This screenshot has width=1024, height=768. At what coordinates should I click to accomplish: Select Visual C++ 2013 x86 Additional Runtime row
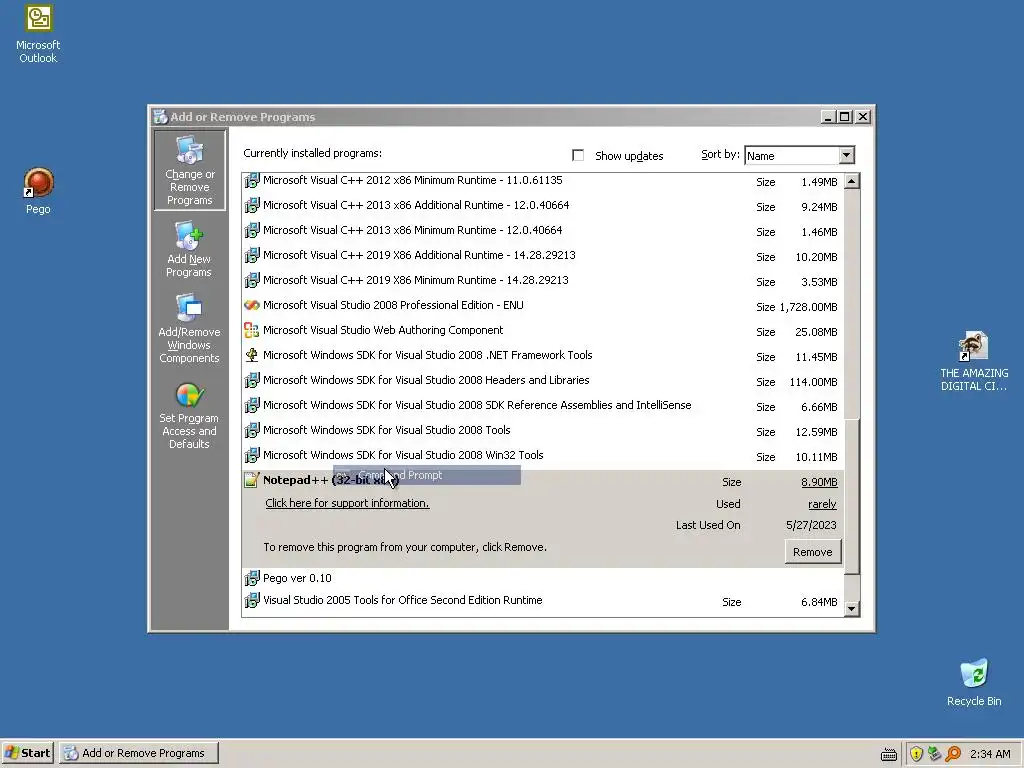(x=543, y=206)
